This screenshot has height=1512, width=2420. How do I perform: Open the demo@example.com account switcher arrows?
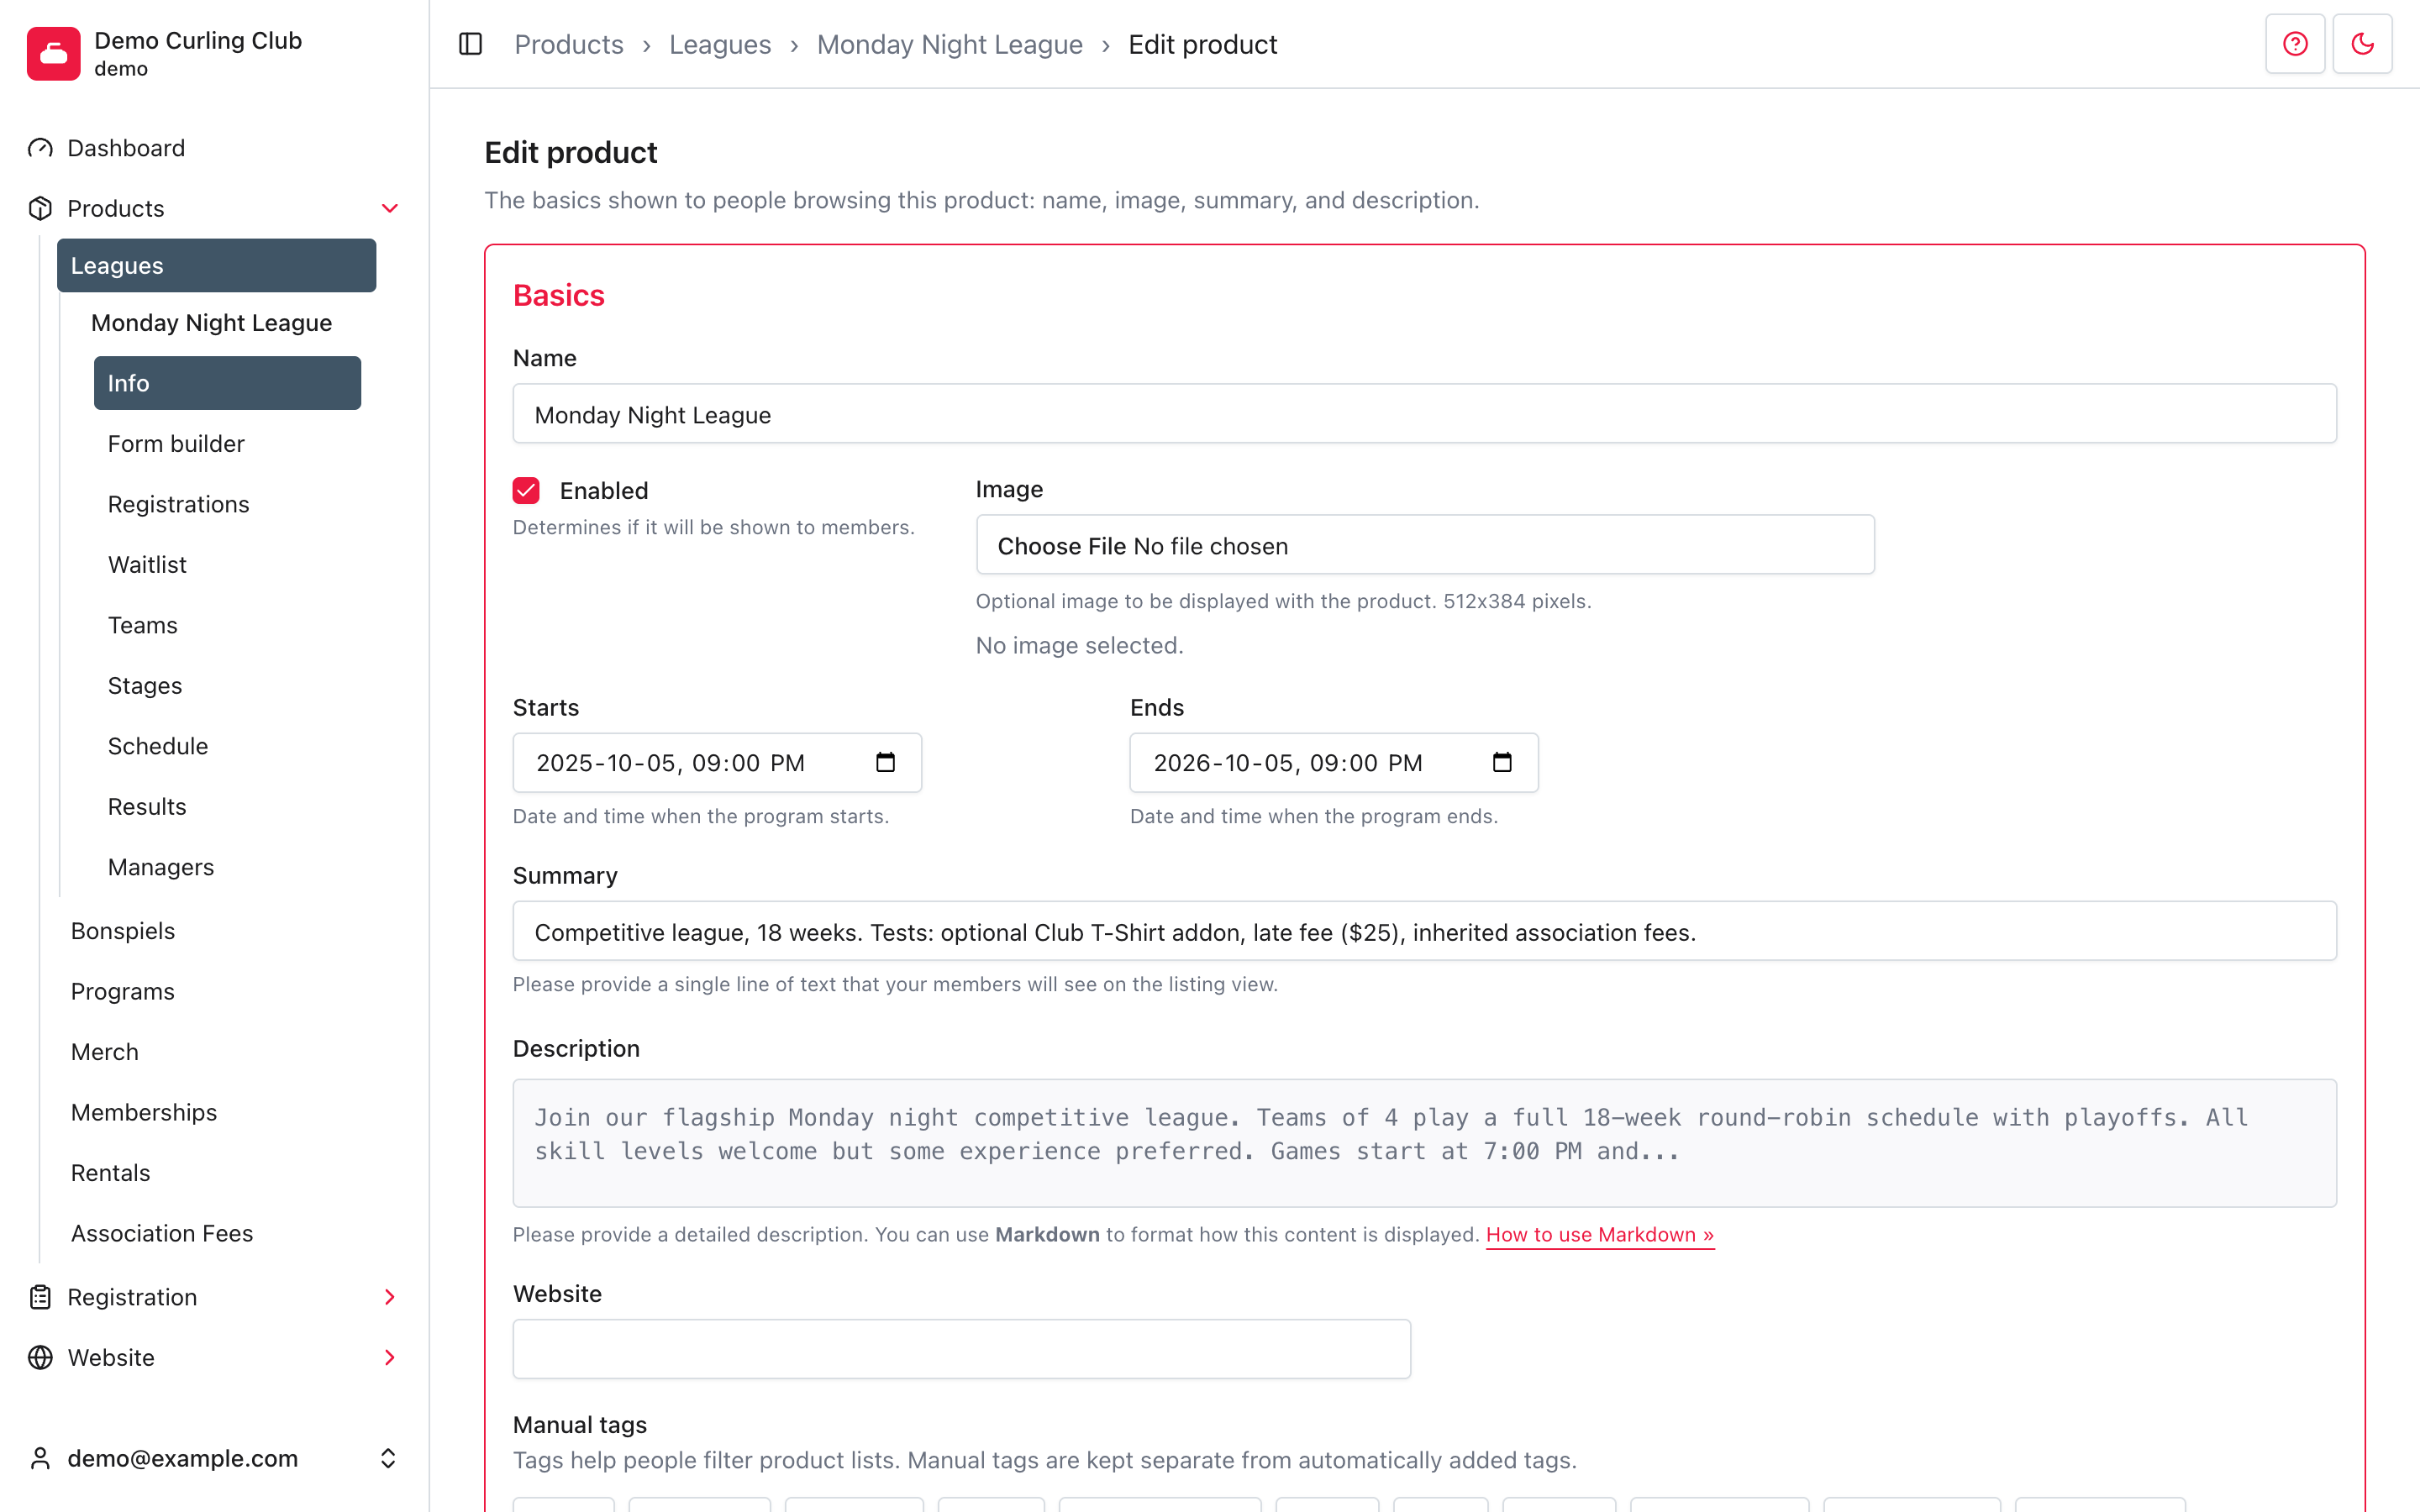pyautogui.click(x=388, y=1458)
